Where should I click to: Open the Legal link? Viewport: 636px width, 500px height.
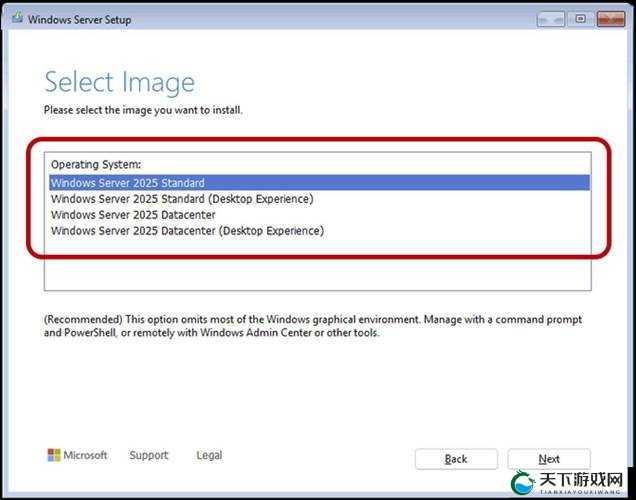(209, 455)
